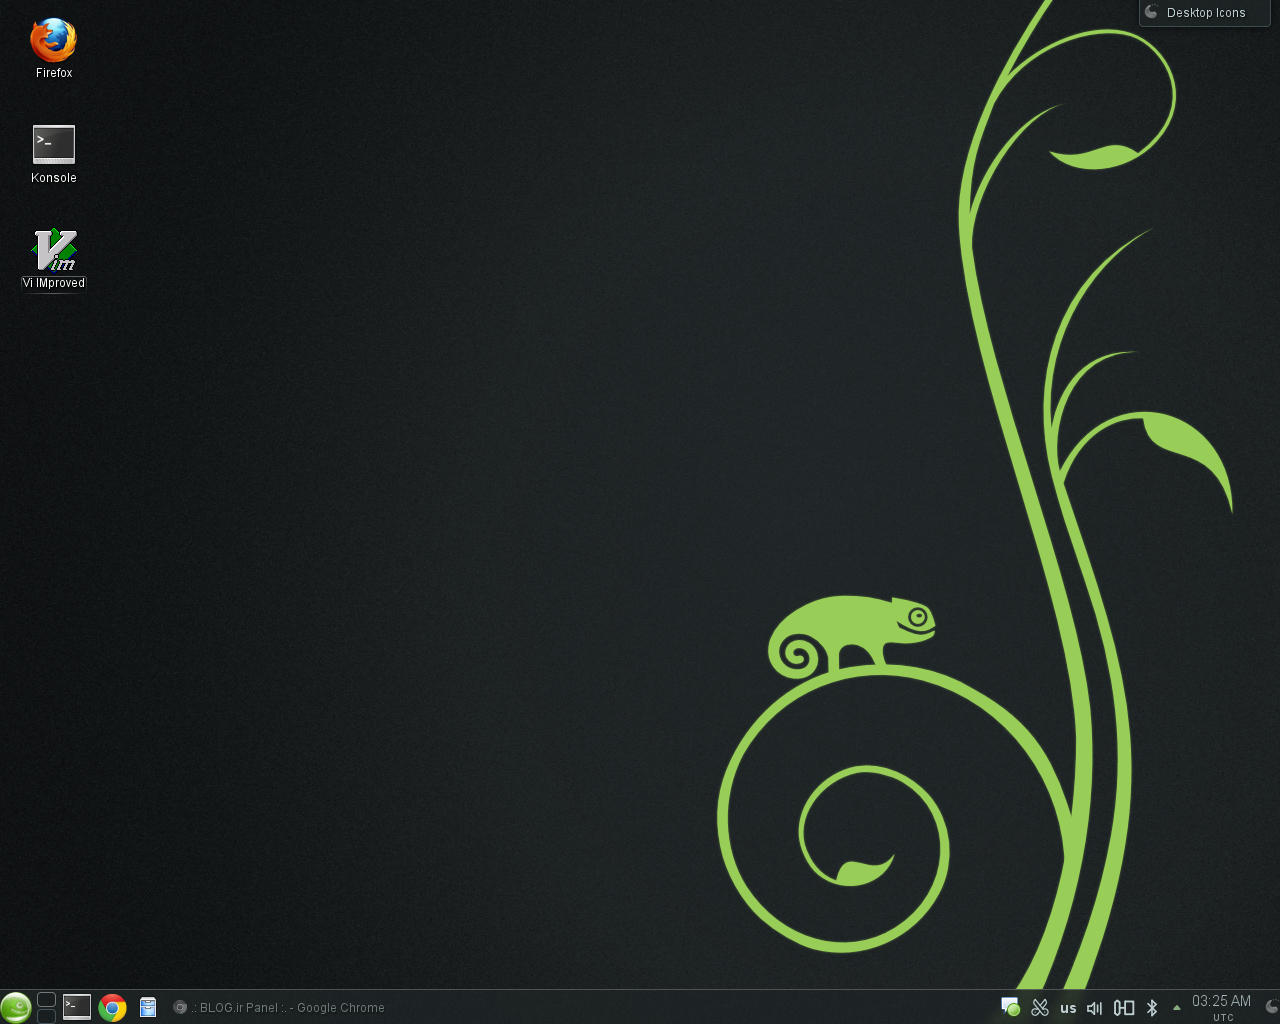Activate the BLOG.ir Panel Chrome window task

pyautogui.click(x=280, y=1007)
